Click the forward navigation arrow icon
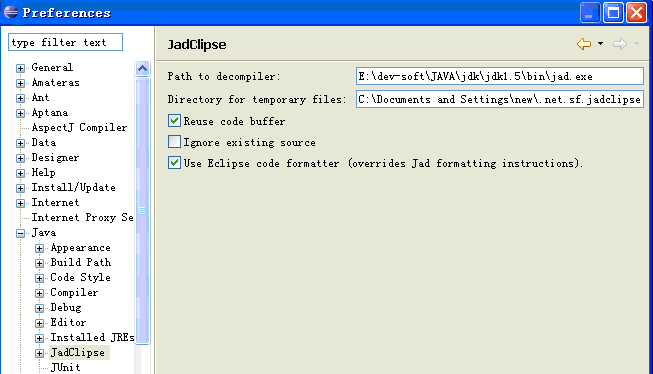653x374 pixels. point(620,44)
